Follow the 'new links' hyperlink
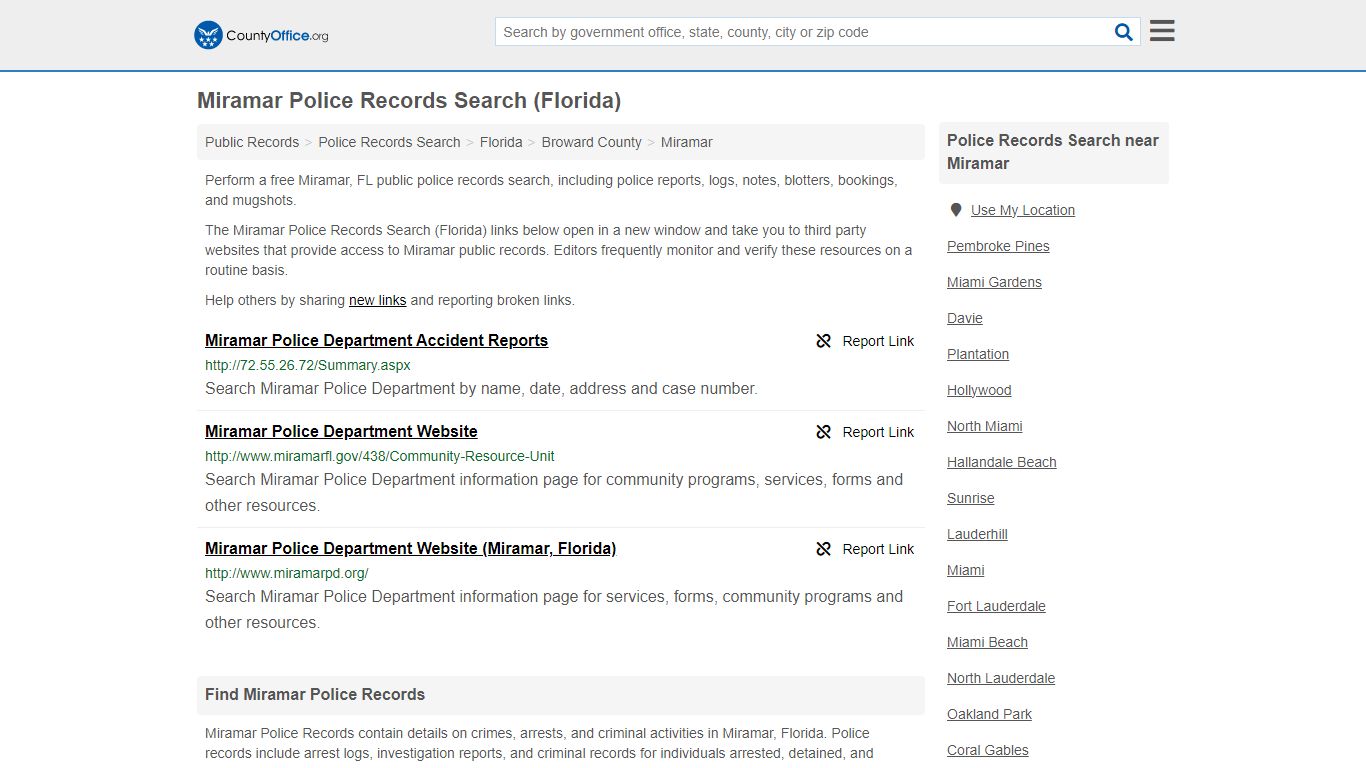 point(377,300)
